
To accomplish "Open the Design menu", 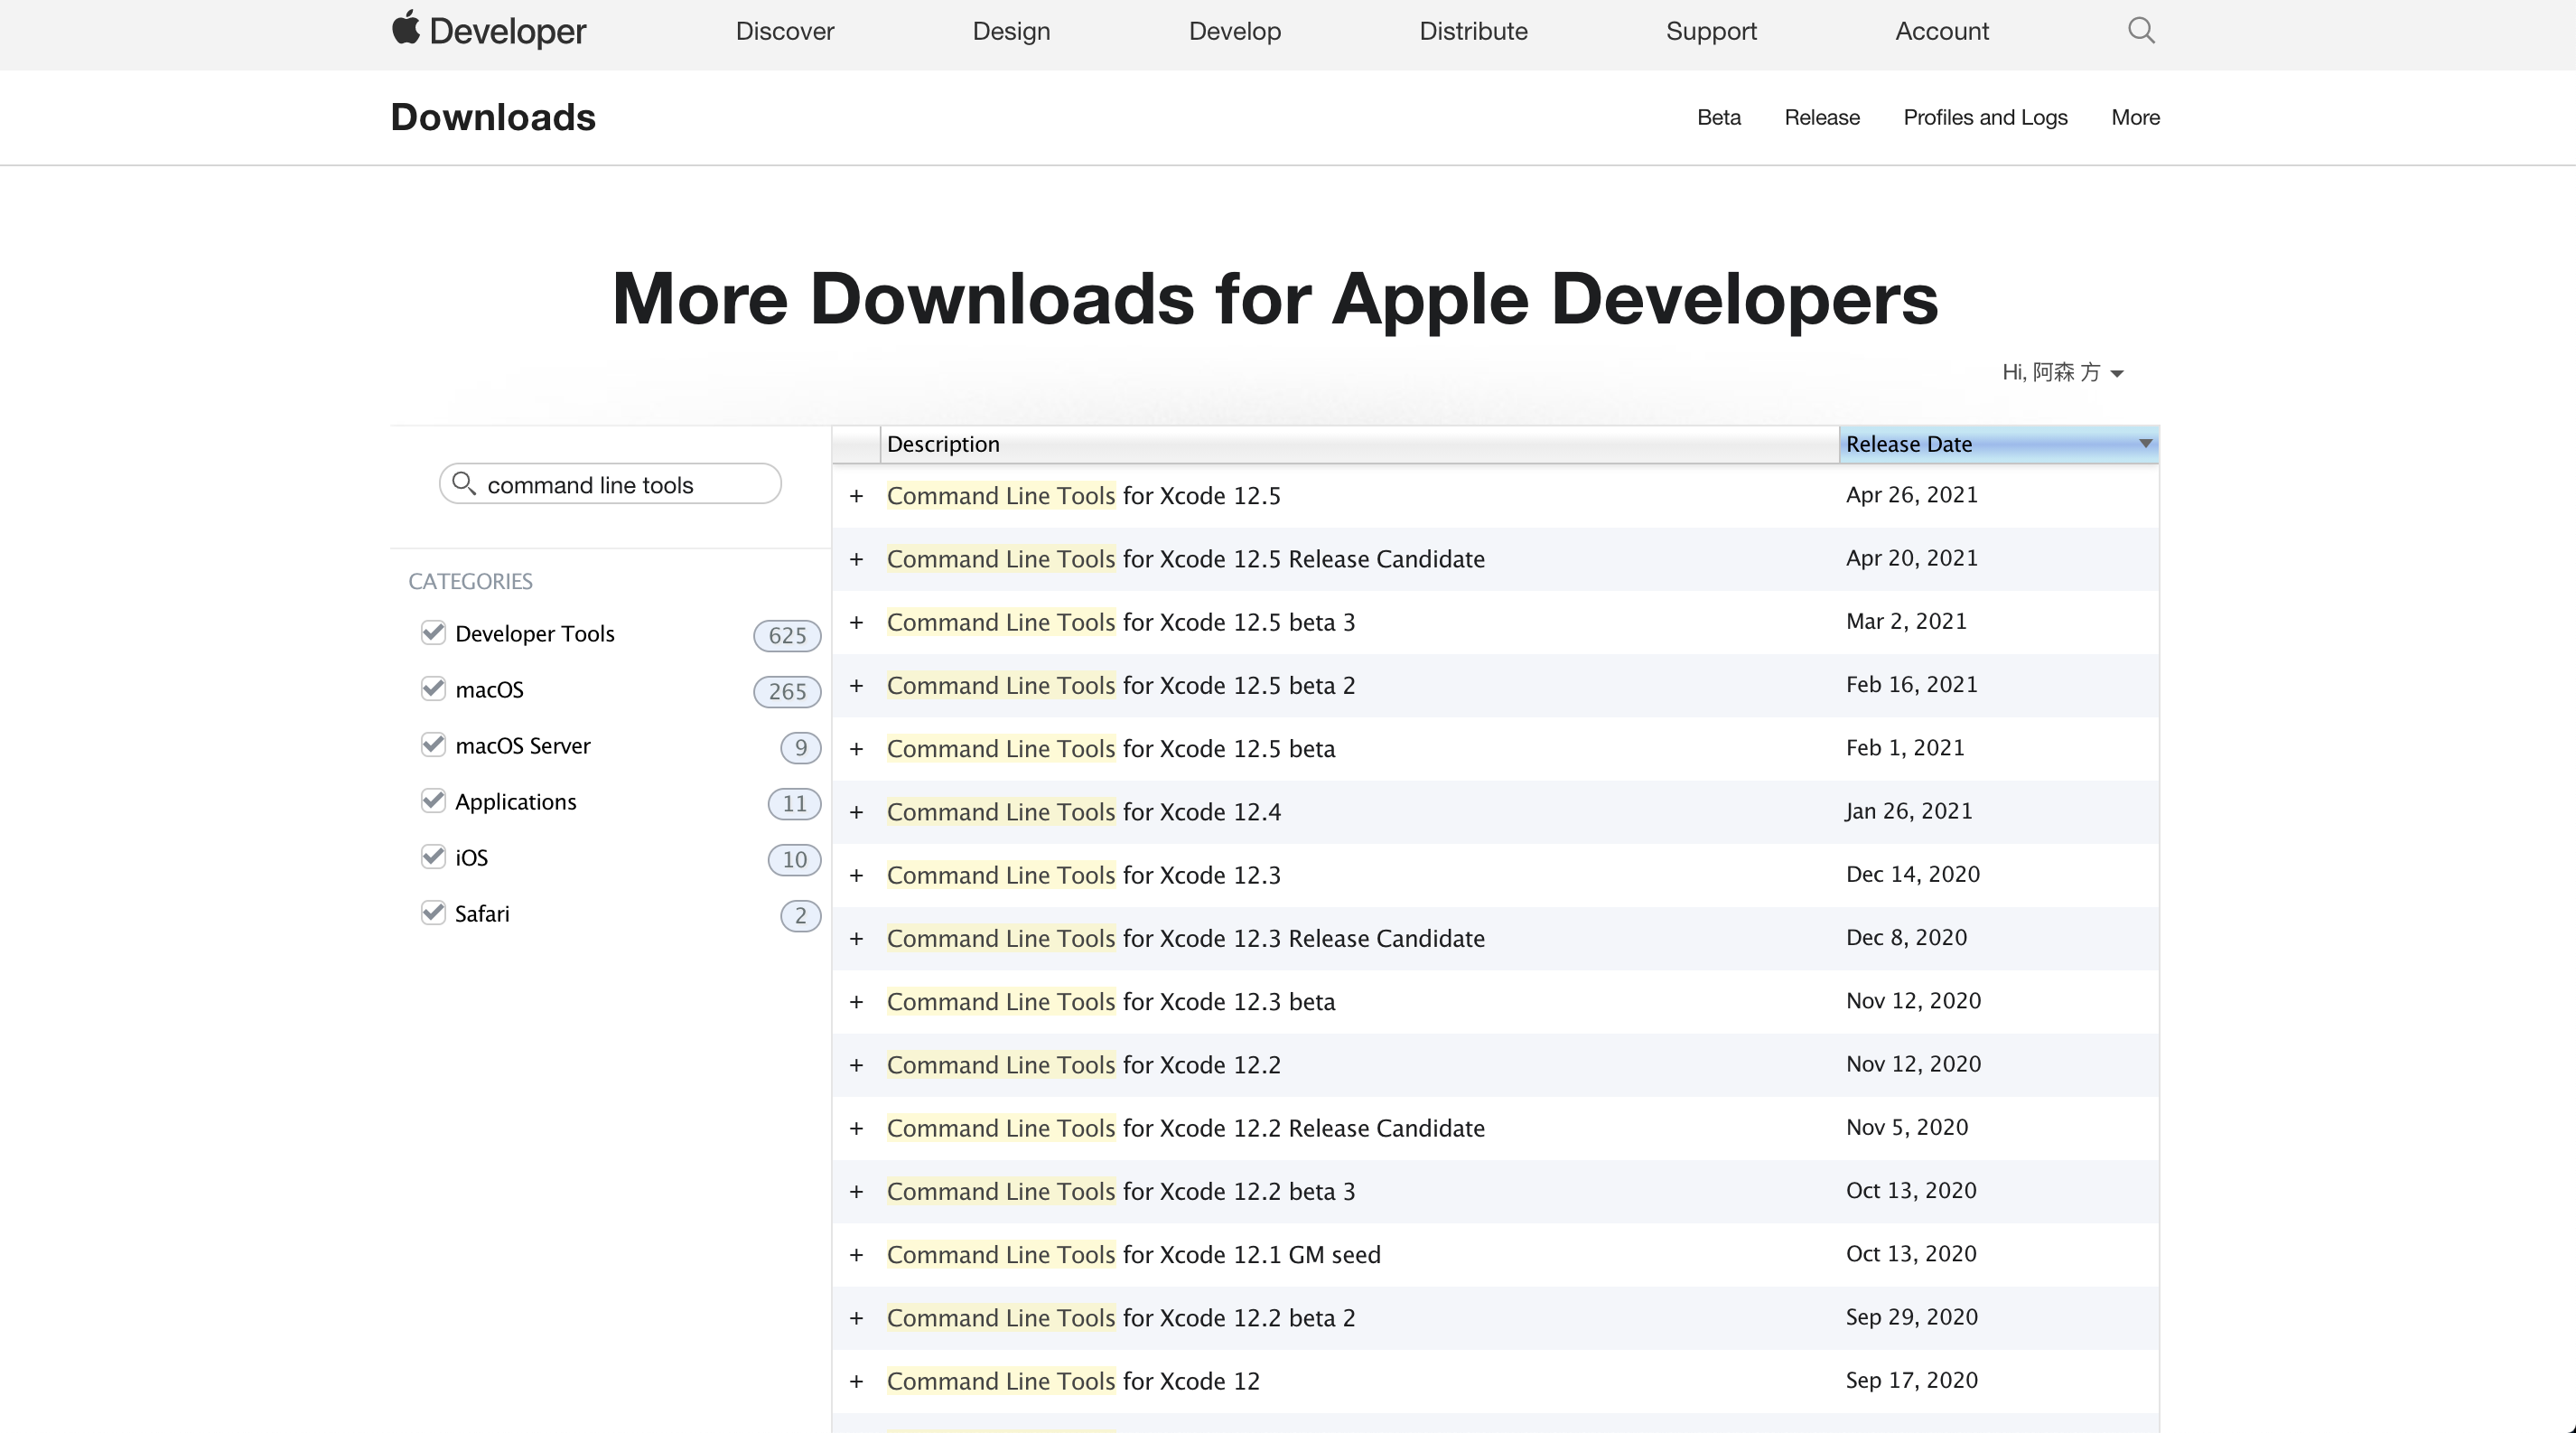I will (1011, 31).
